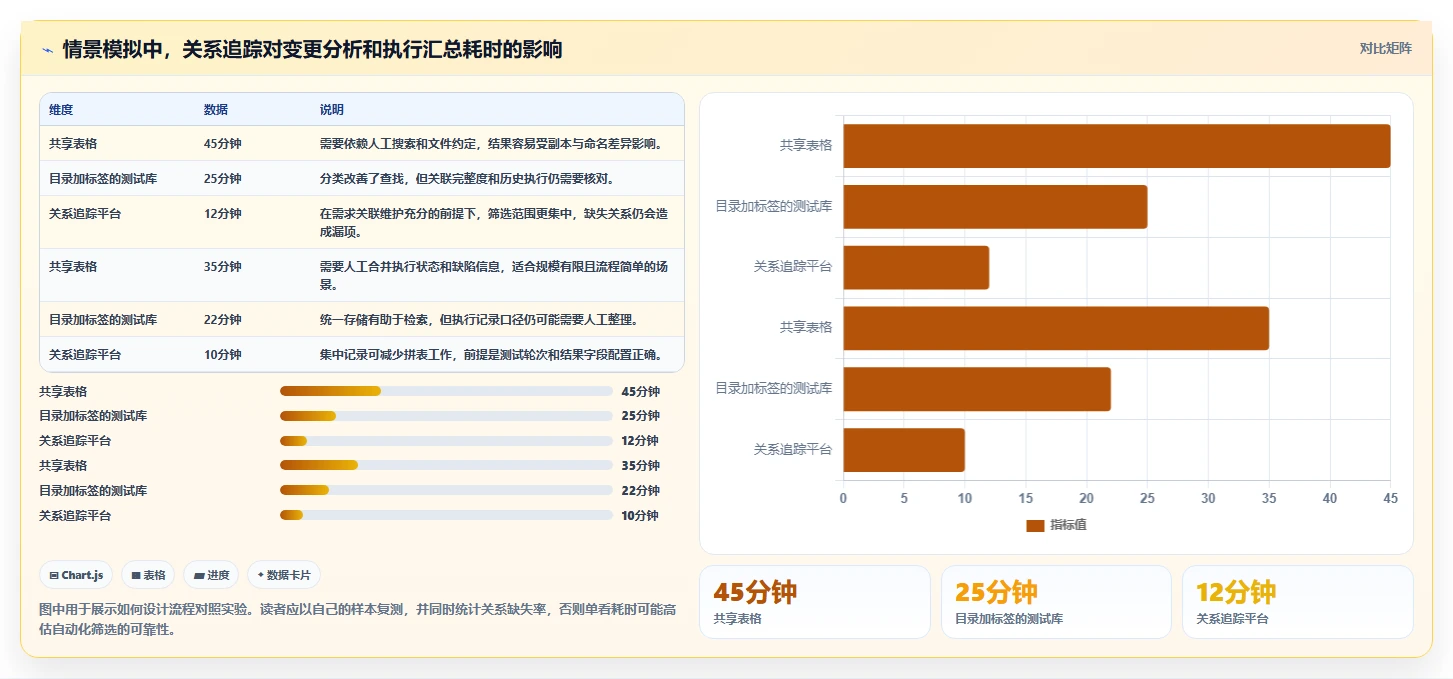
Task: Click the 35分钟 progress bar
Action: click(x=446, y=465)
